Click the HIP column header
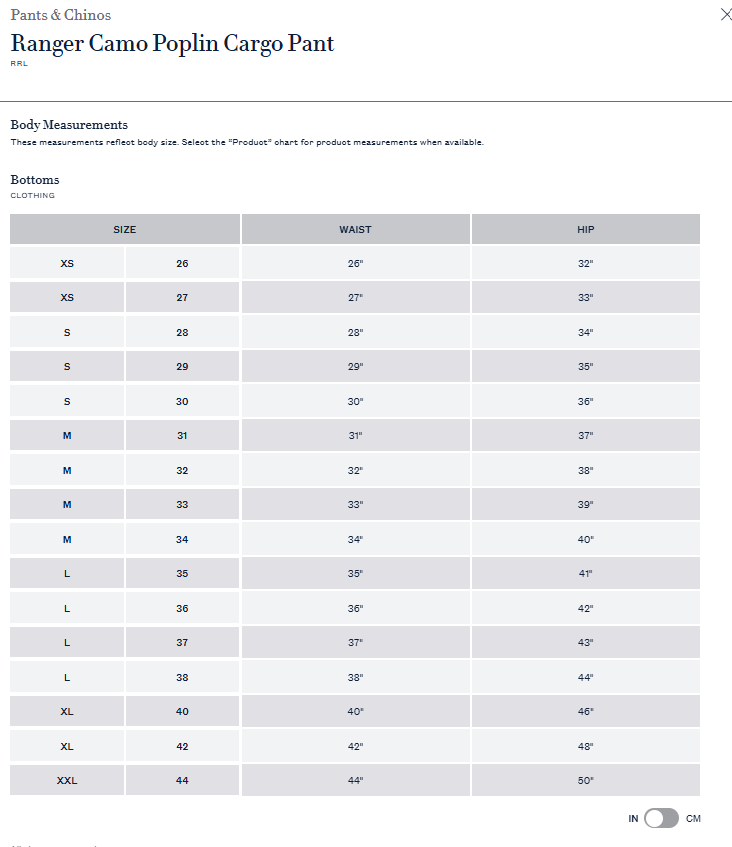This screenshot has width=732, height=847. point(585,229)
